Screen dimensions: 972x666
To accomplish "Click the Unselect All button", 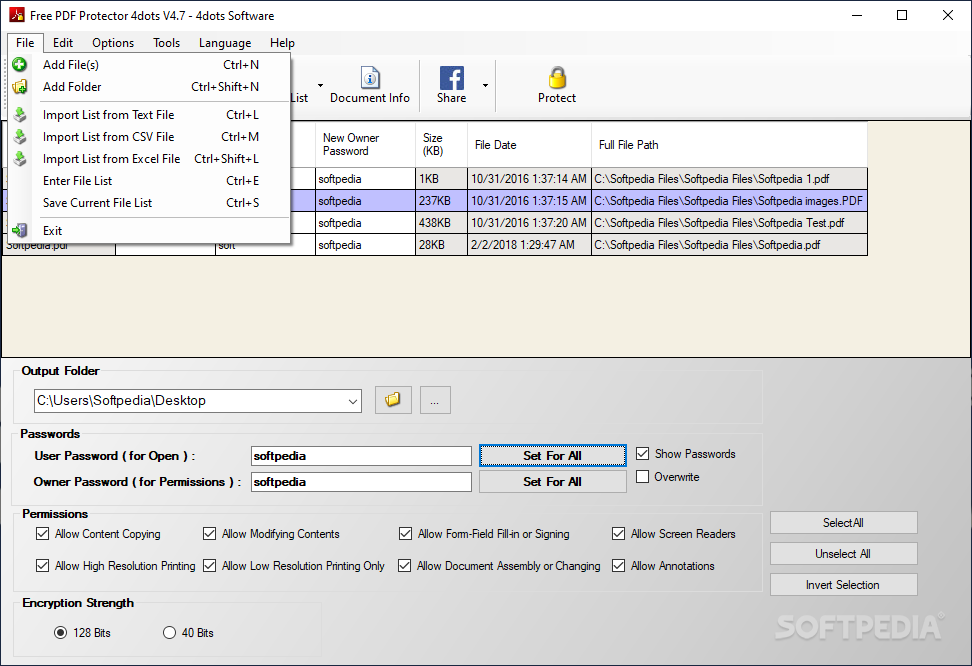I will 843,554.
